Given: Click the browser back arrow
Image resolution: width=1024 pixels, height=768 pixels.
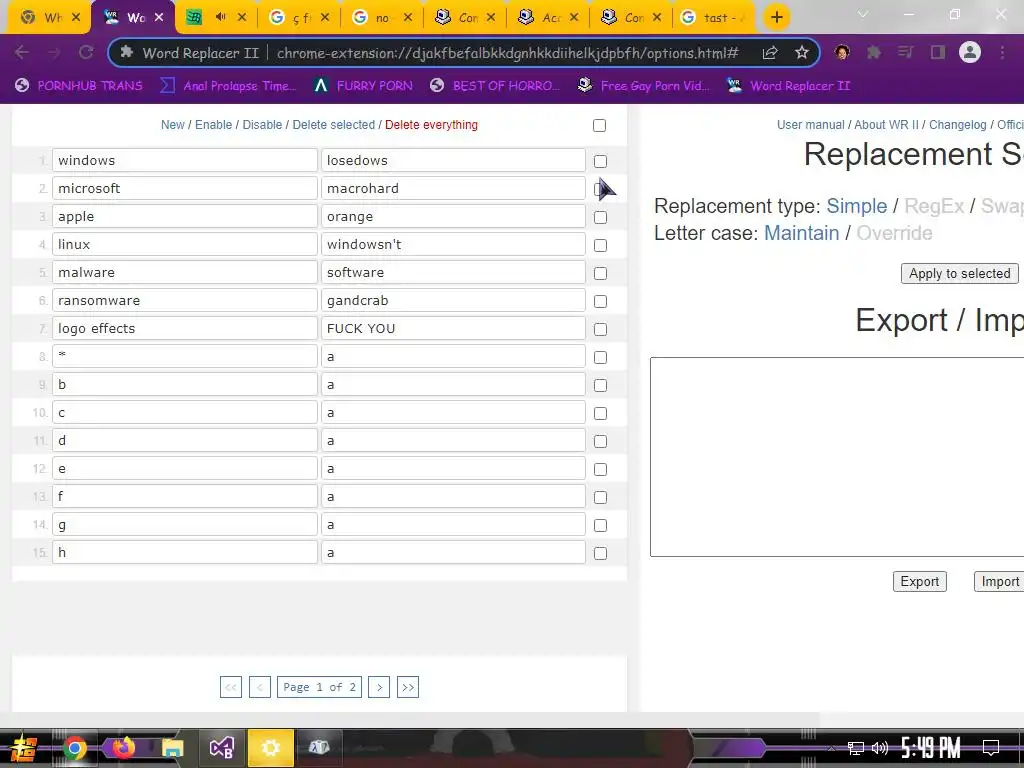Looking at the screenshot, I should [x=22, y=52].
